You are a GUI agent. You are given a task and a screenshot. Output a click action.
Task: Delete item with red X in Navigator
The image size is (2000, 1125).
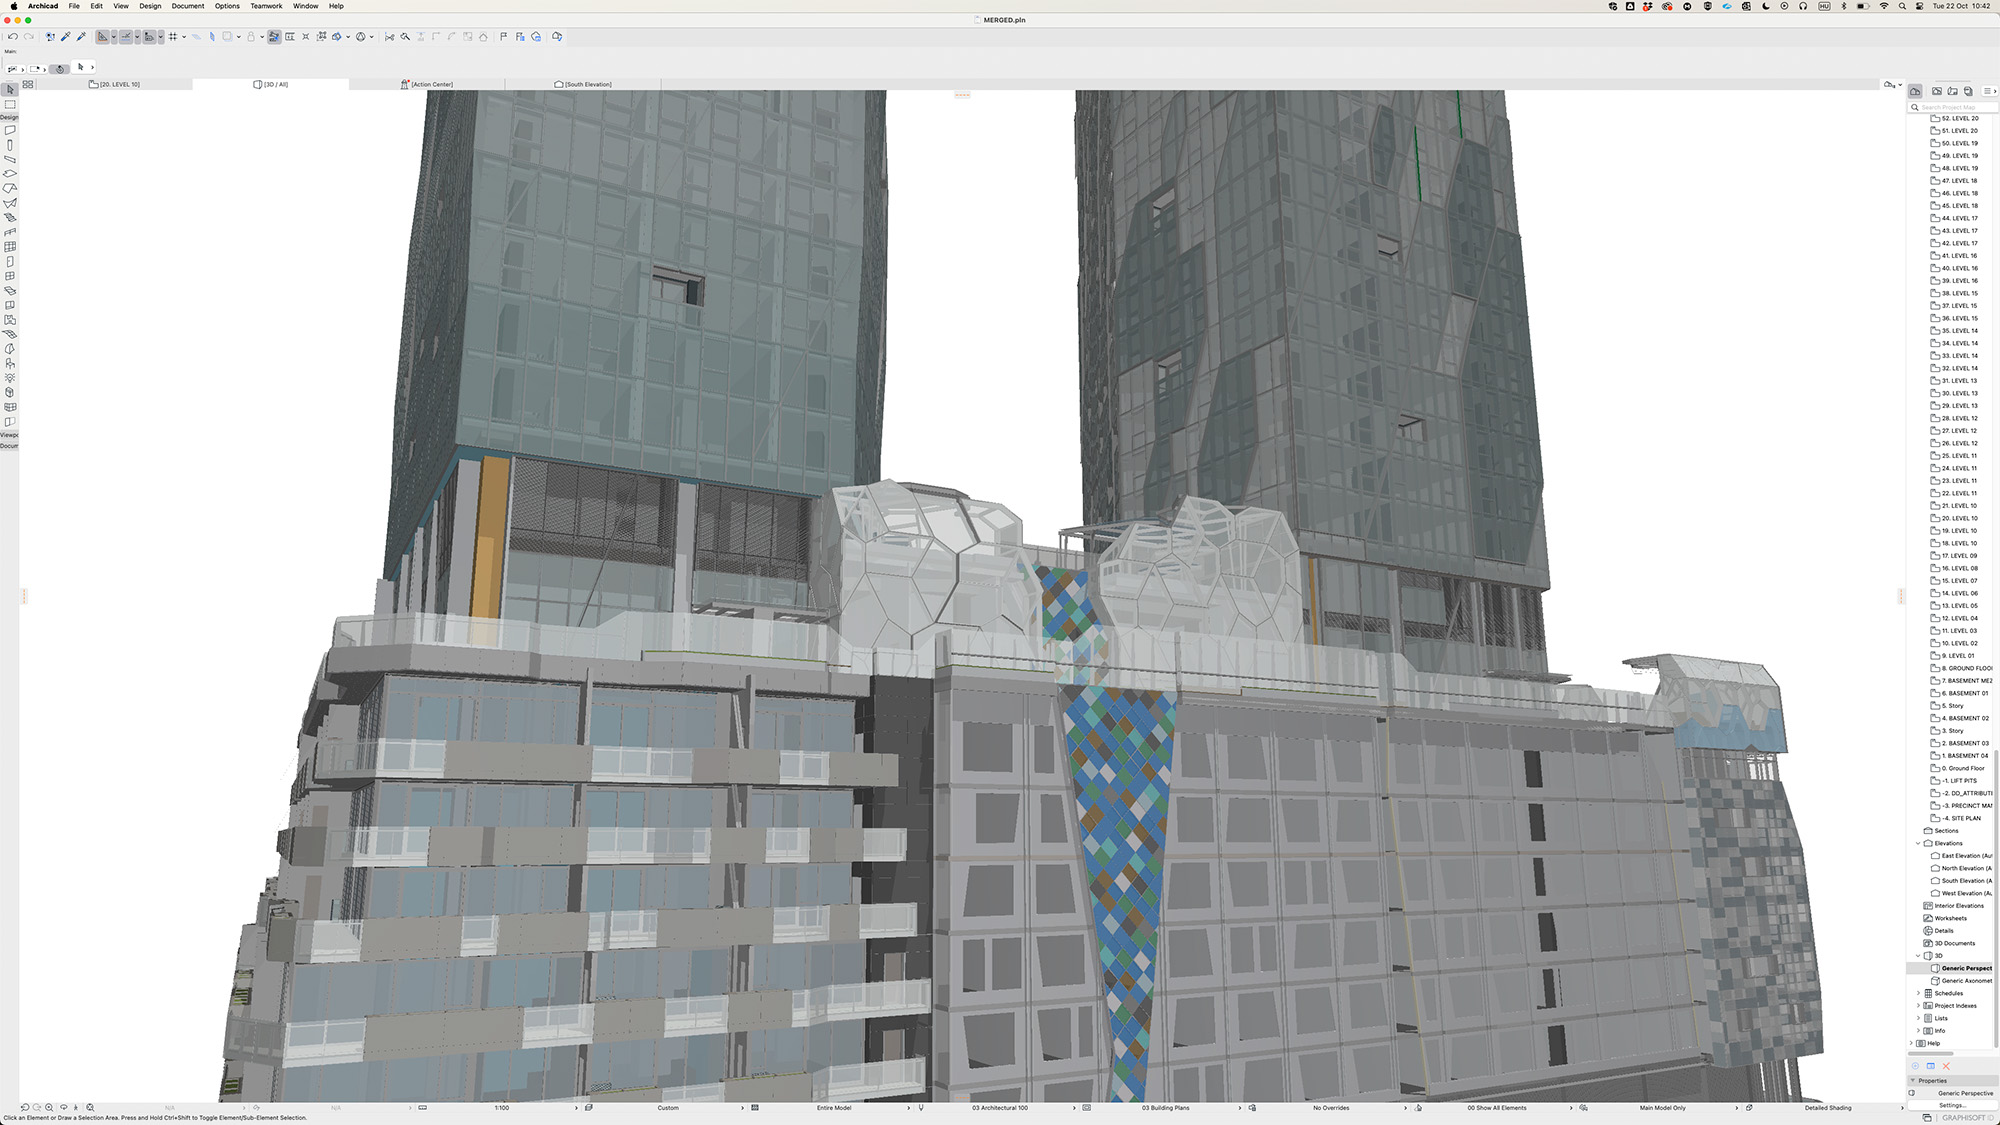[x=1946, y=1066]
